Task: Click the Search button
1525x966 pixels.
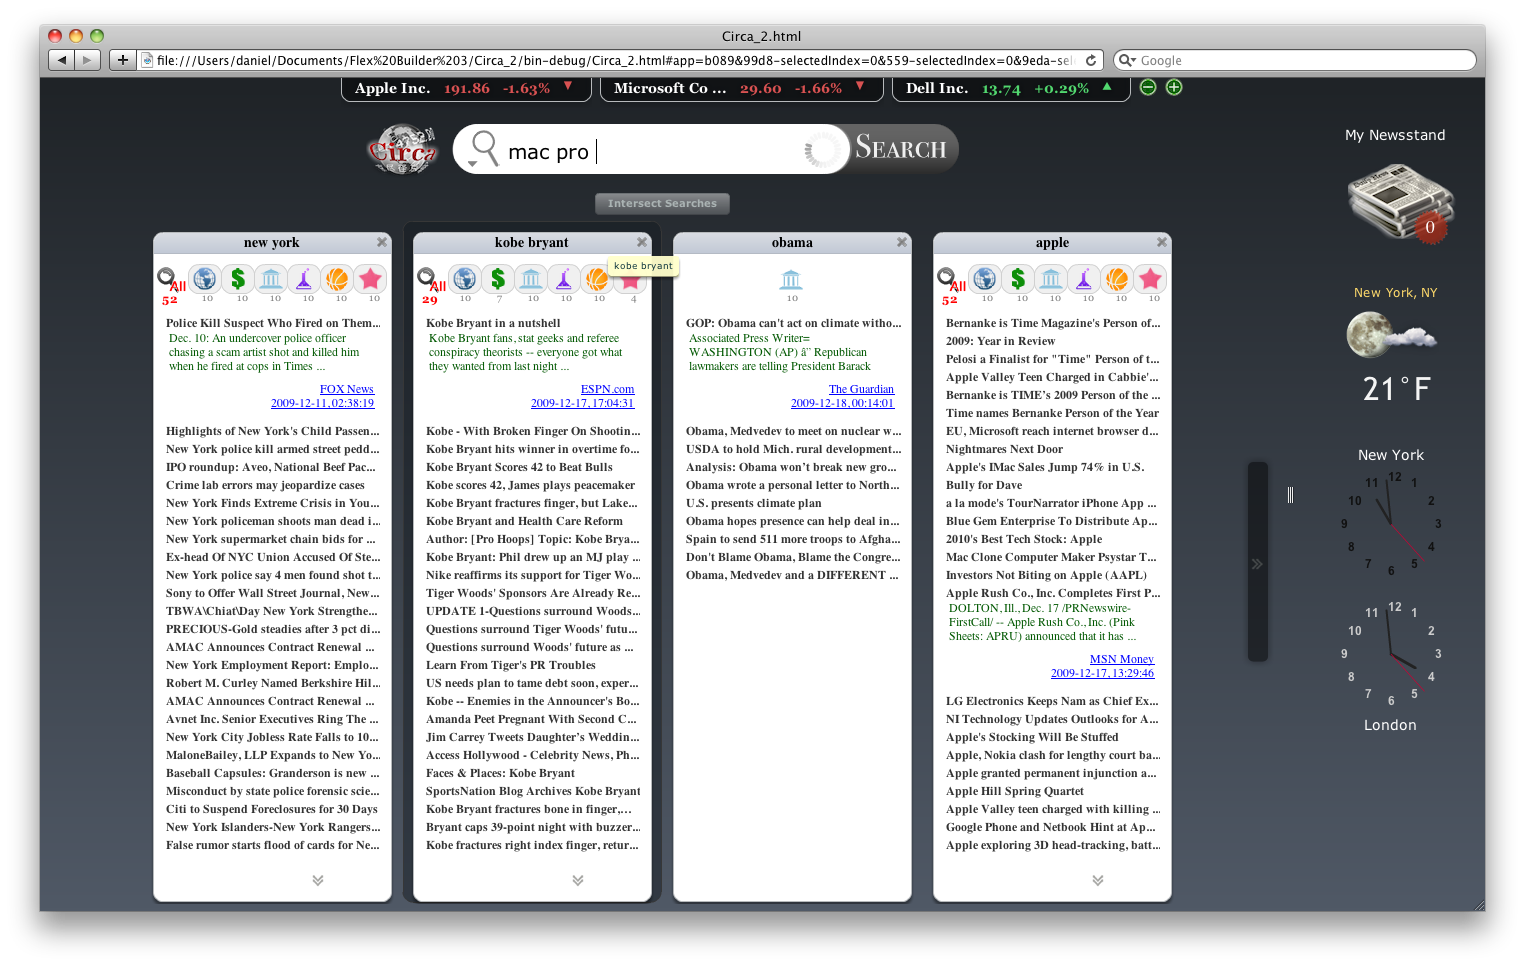Action: coord(901,148)
